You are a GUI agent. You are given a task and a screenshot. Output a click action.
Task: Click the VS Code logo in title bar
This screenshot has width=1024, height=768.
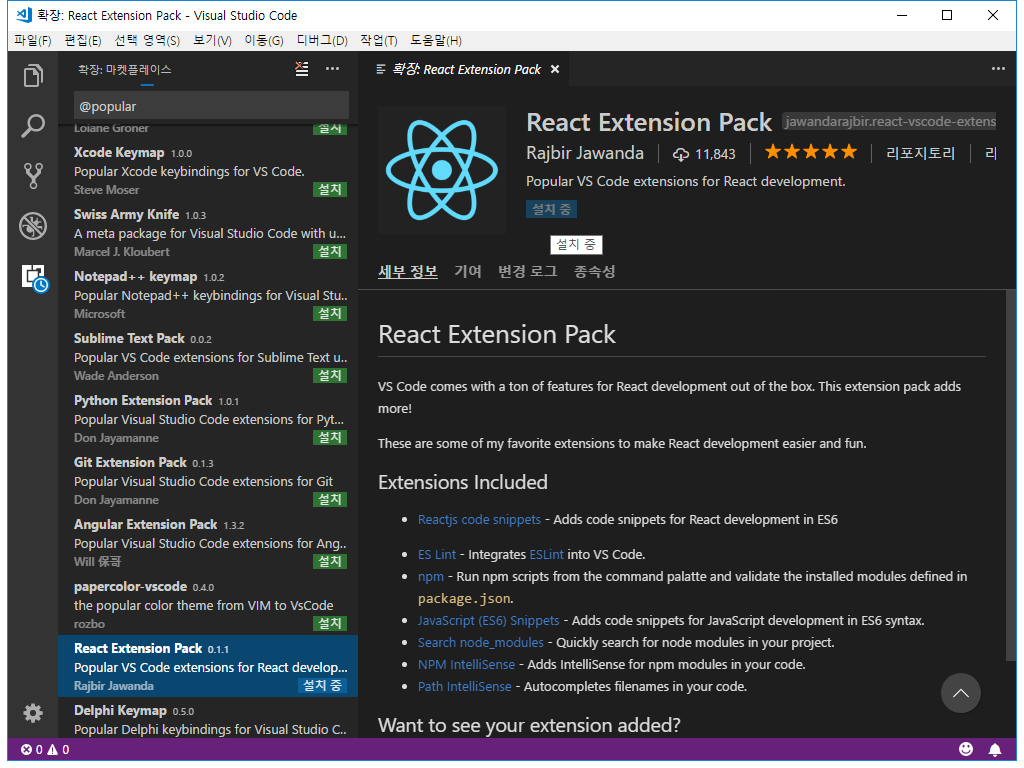point(24,14)
